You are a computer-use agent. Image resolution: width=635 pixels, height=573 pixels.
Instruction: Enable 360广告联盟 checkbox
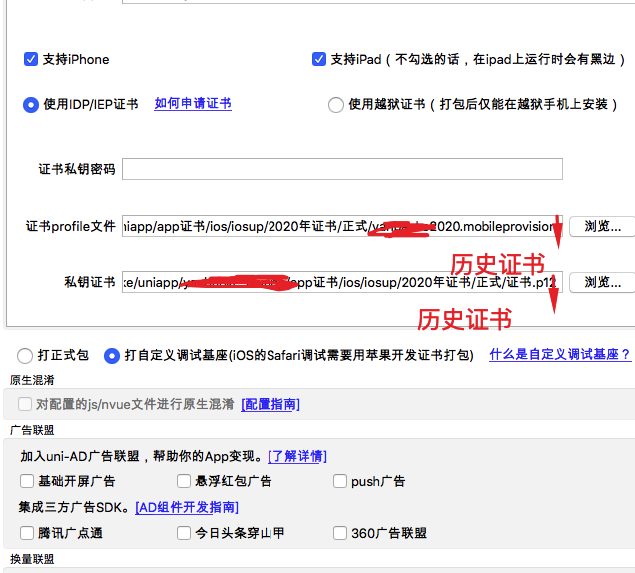pyautogui.click(x=340, y=533)
